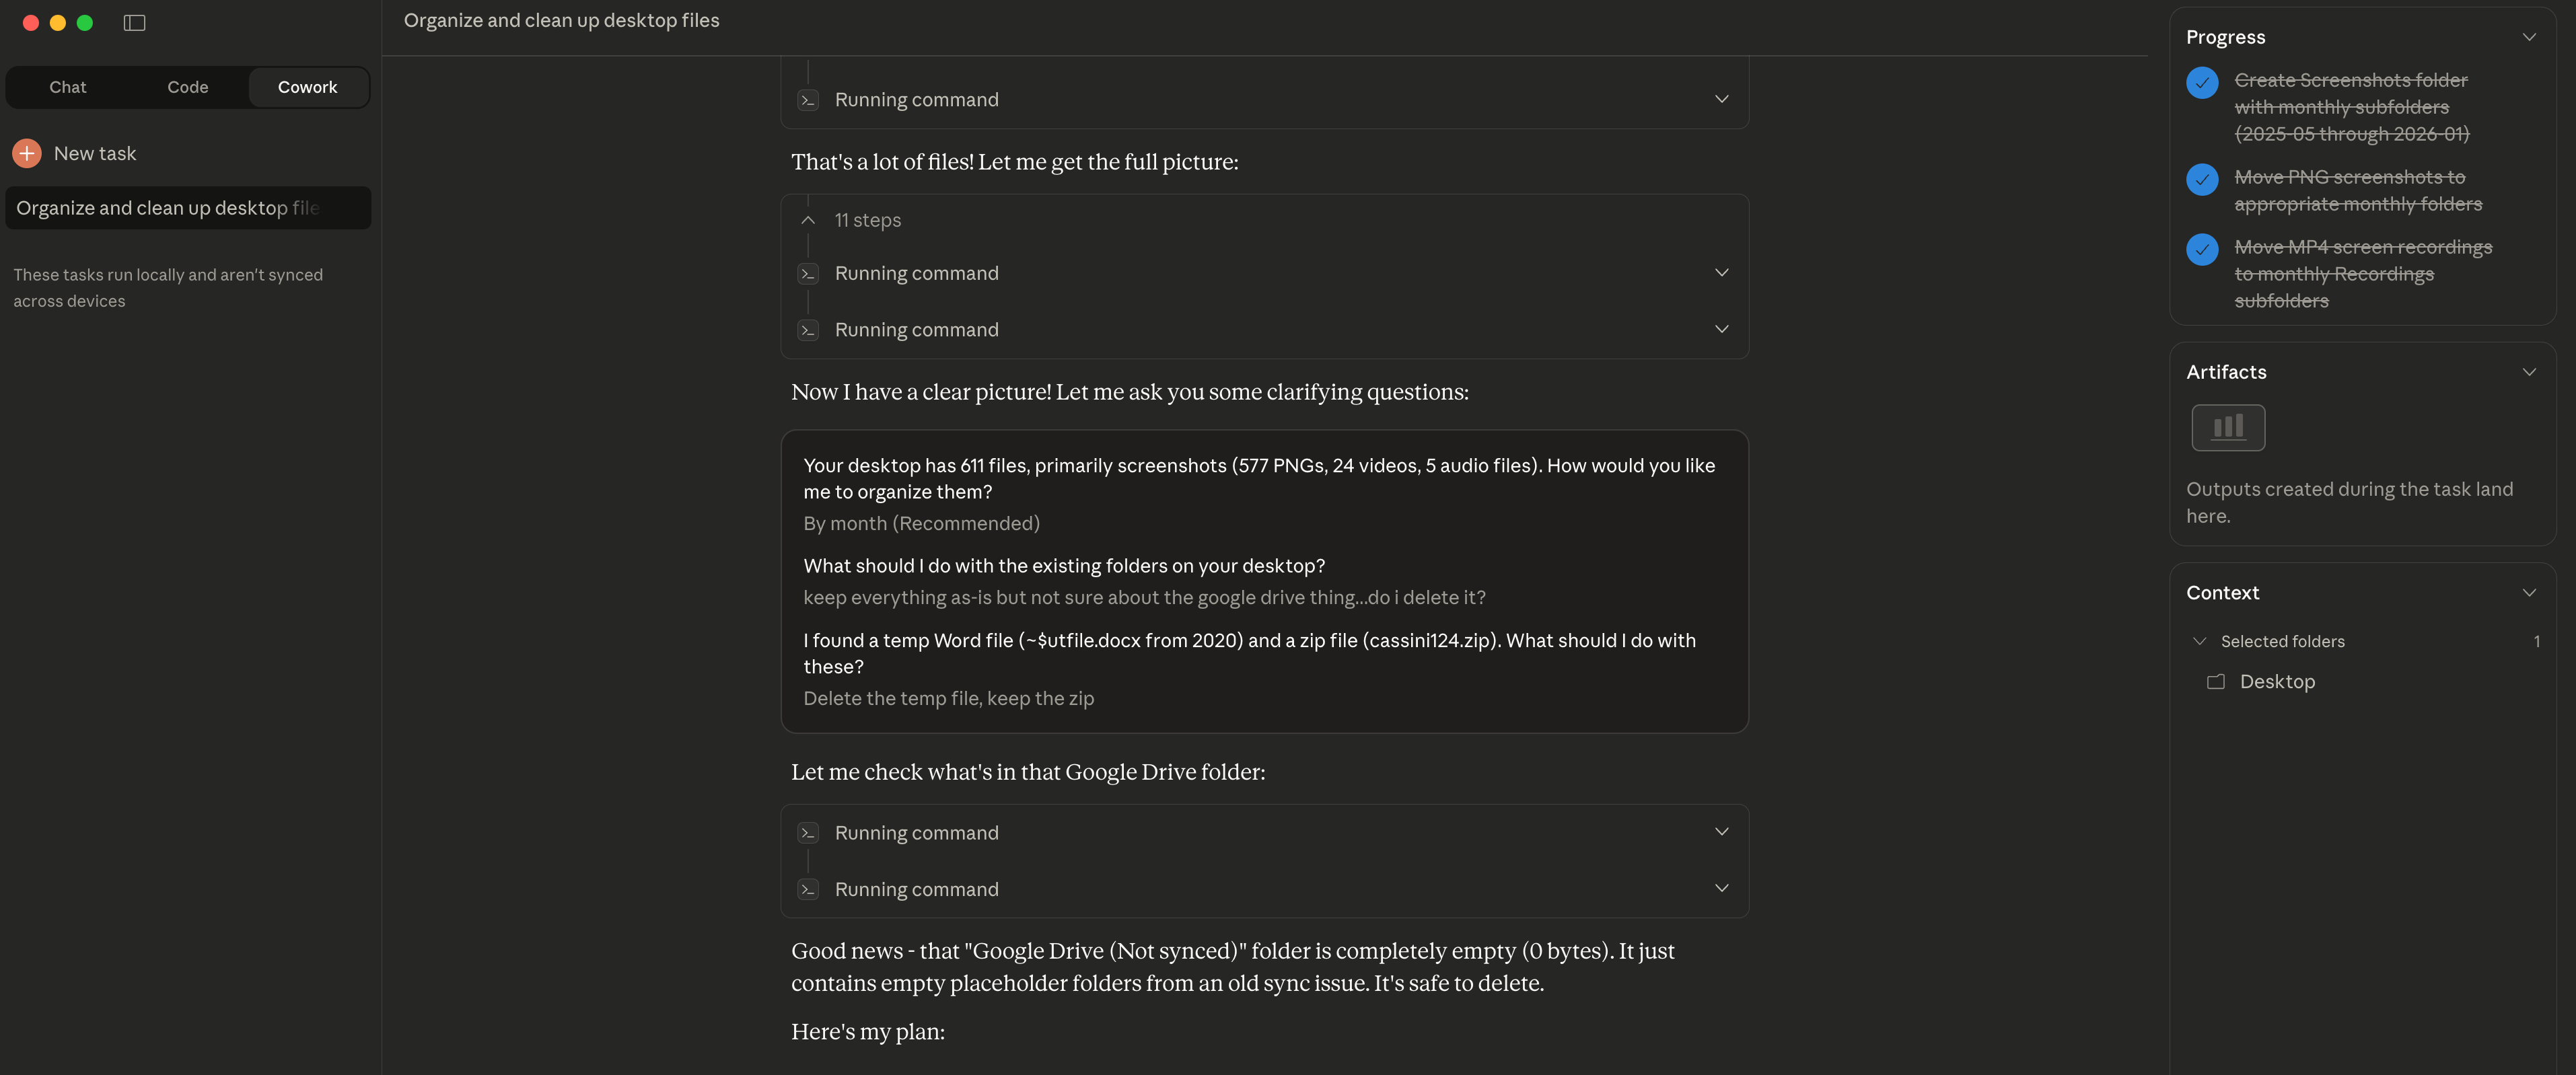Select the Organize and clean up desktop files task
The image size is (2576, 1075).
[187, 207]
